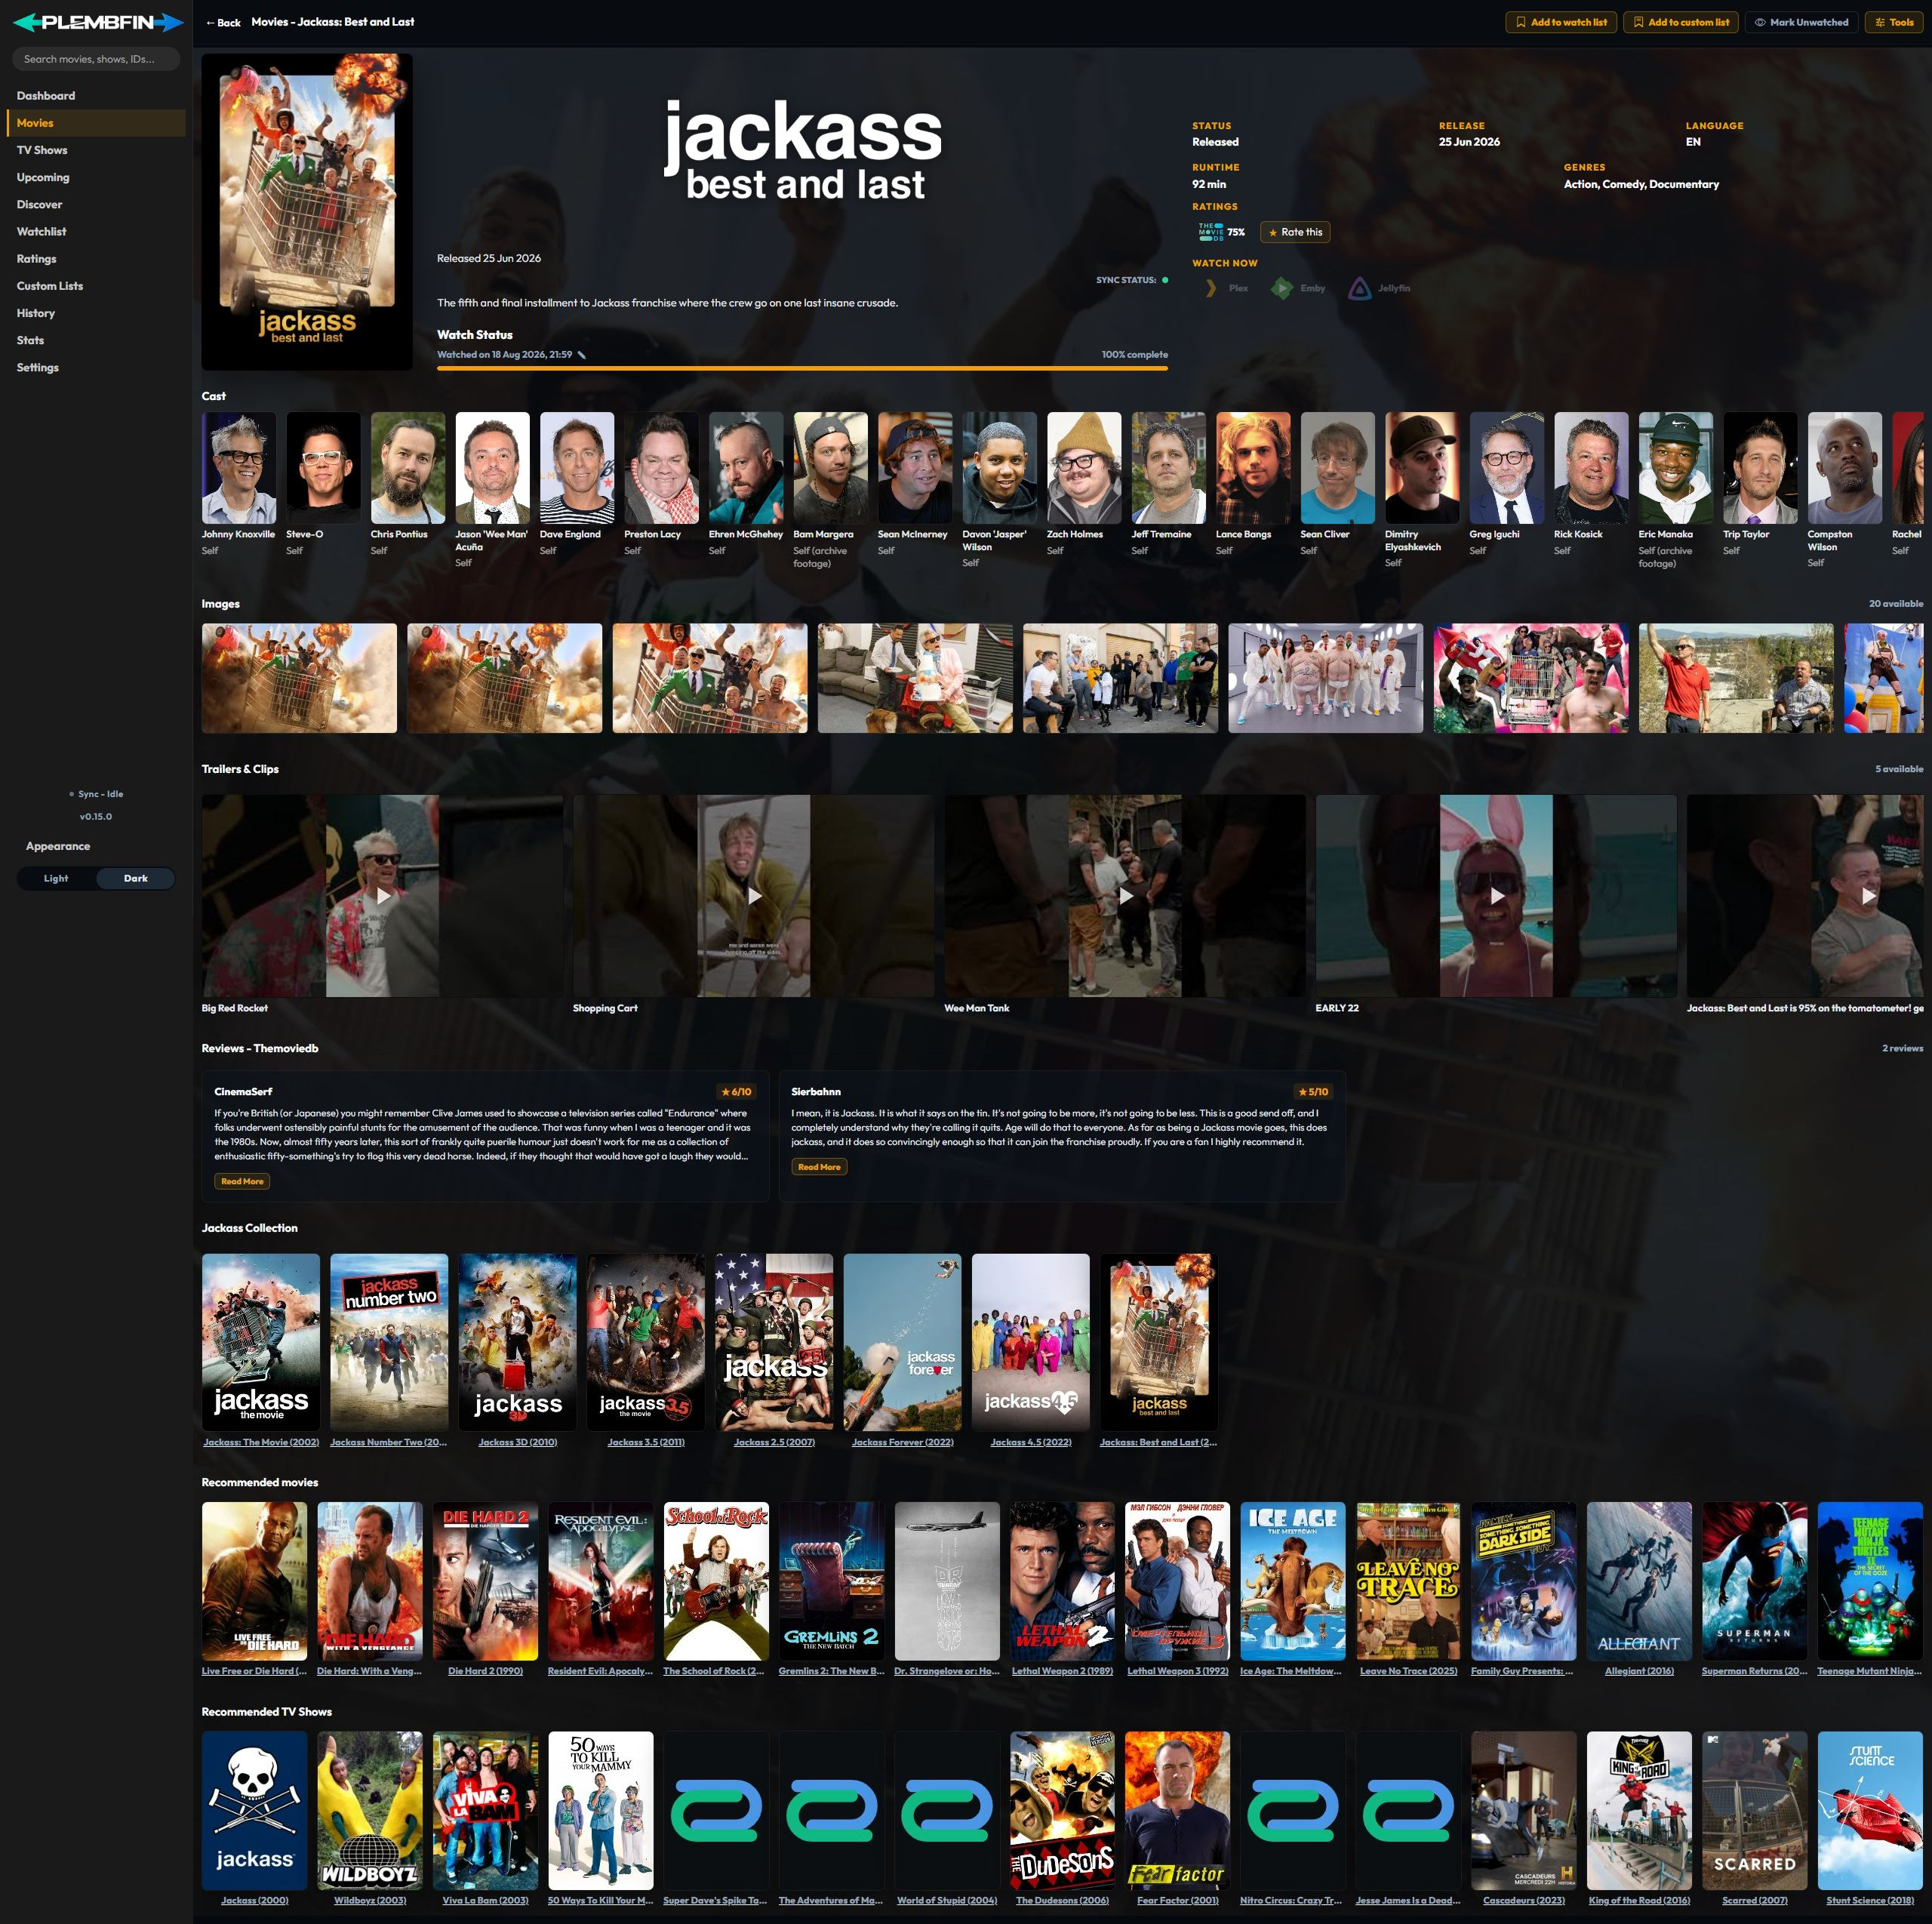Click the TMDB rating logo
This screenshot has height=1924, width=1932.
pyautogui.click(x=1211, y=232)
